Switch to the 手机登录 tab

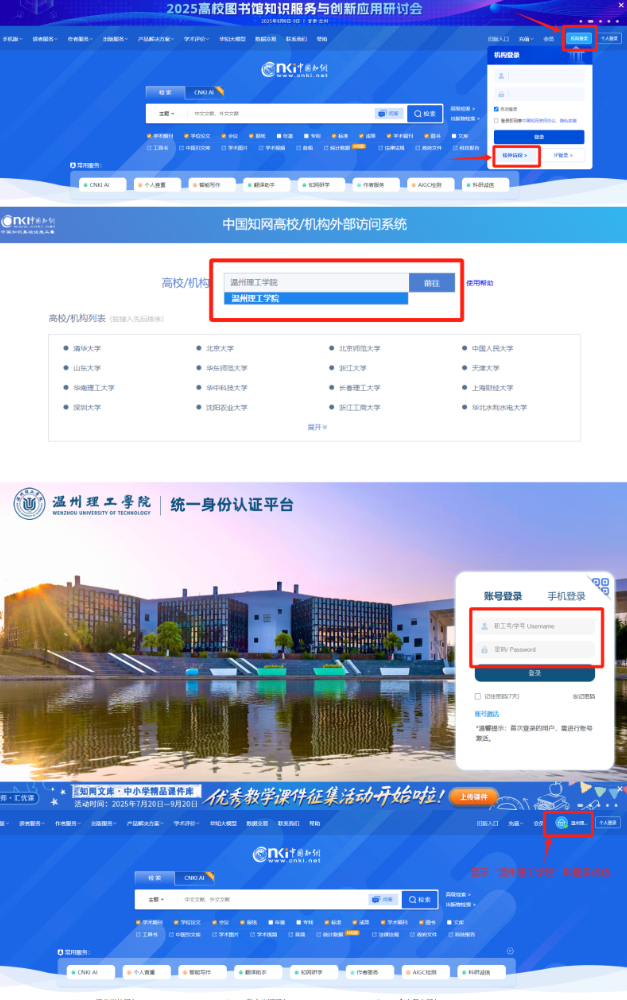click(x=566, y=596)
